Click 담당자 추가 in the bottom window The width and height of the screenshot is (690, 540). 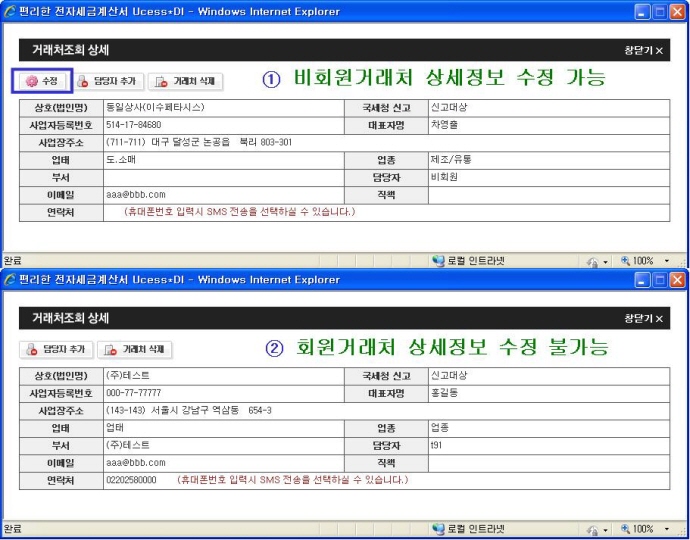click(57, 350)
